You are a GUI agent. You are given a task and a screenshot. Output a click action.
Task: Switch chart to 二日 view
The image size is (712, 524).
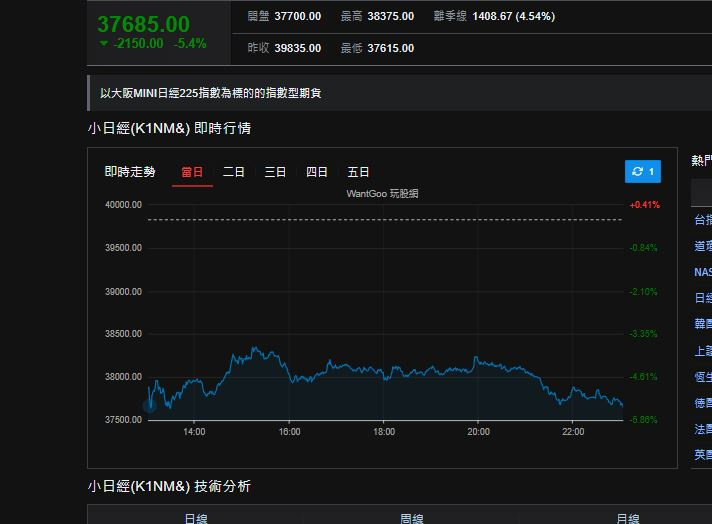(x=234, y=172)
